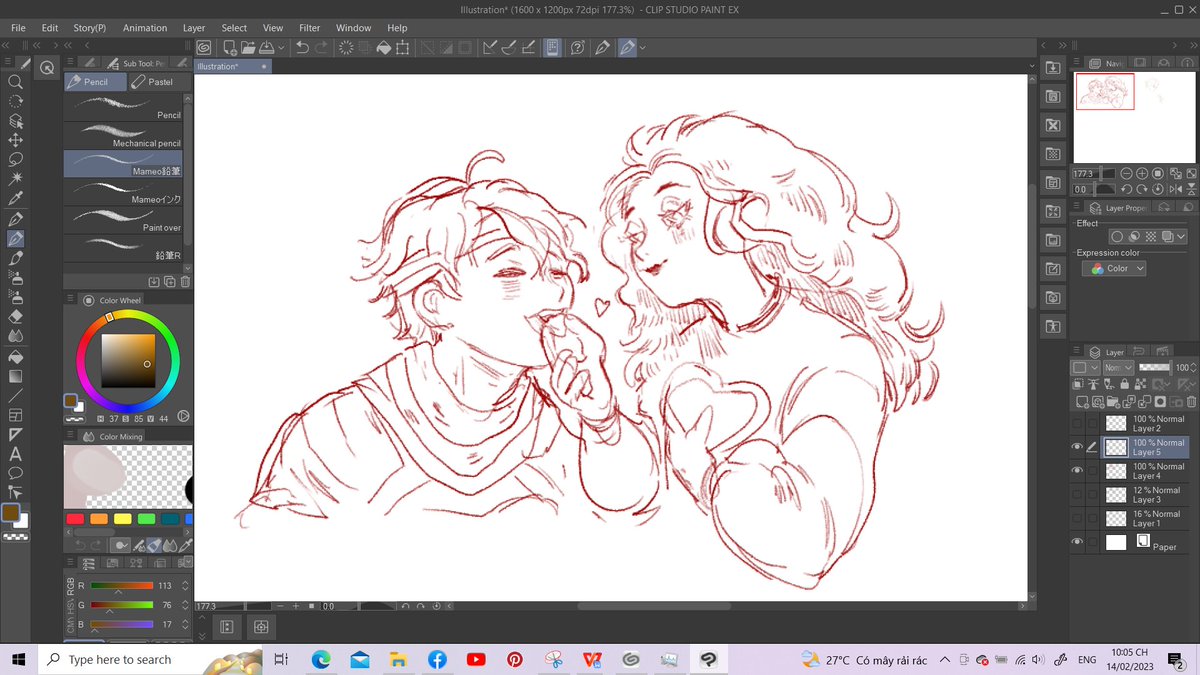1200x675 pixels.
Task: Select the Text tool
Action: click(15, 453)
